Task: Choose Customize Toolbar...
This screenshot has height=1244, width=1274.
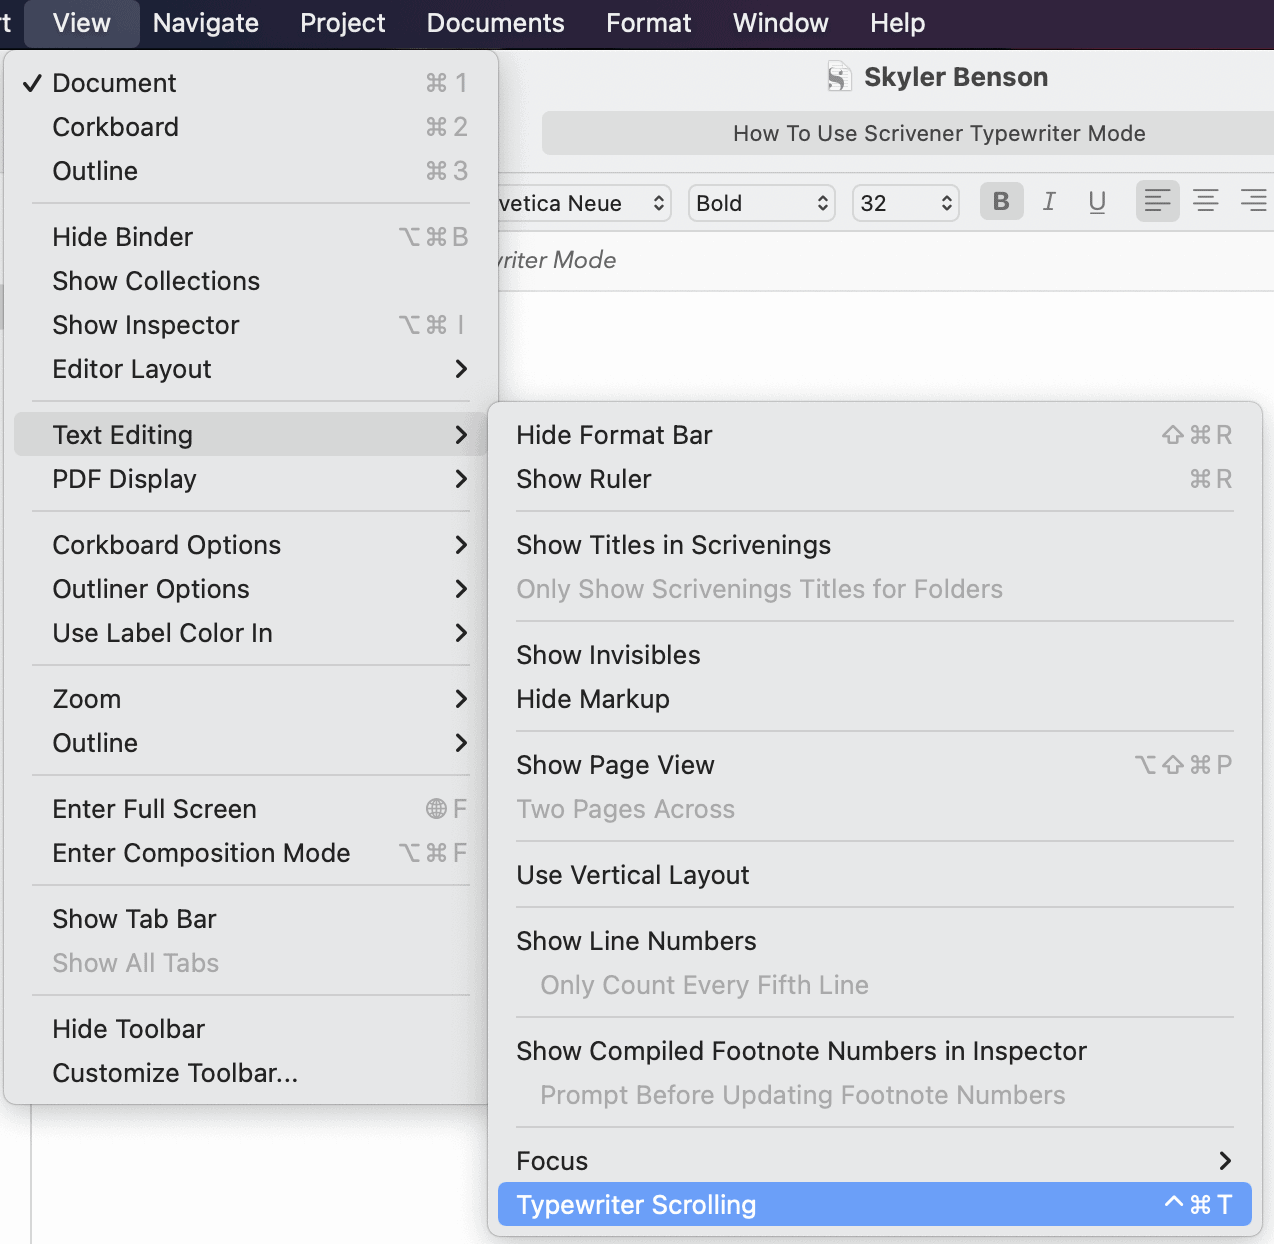Action: [251, 1073]
